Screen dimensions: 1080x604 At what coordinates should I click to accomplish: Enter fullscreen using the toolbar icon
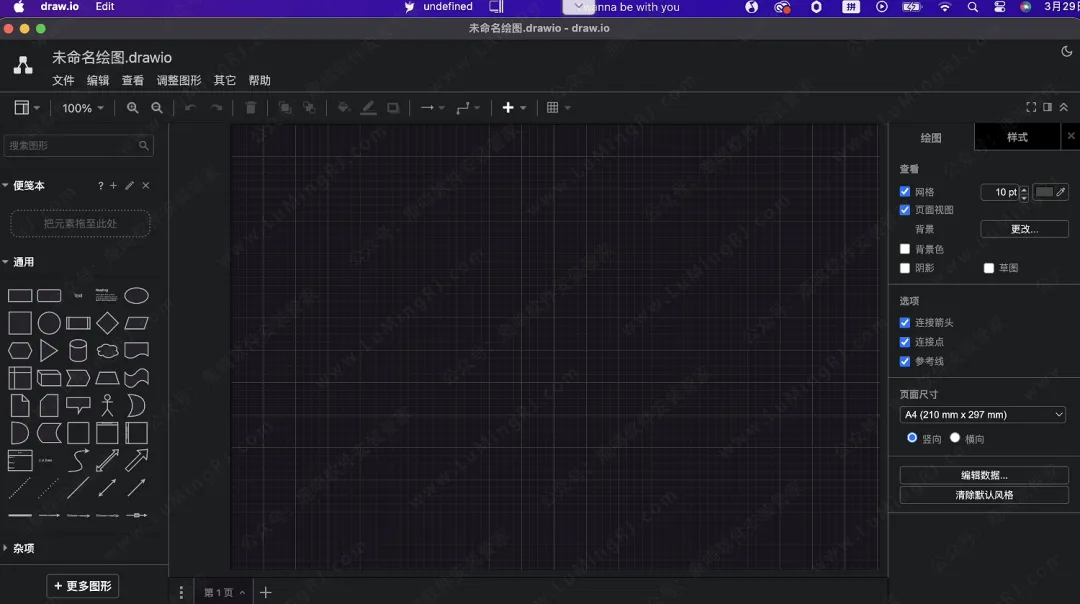[x=1031, y=107]
